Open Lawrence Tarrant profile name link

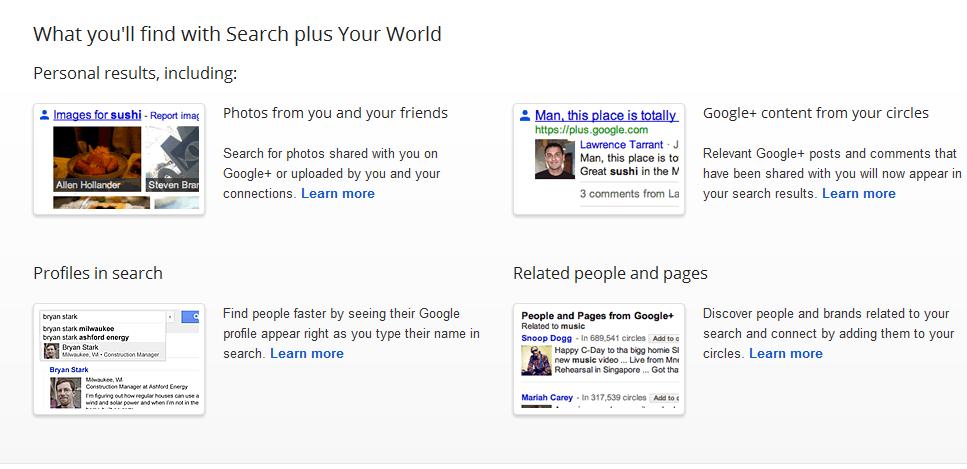coord(622,145)
